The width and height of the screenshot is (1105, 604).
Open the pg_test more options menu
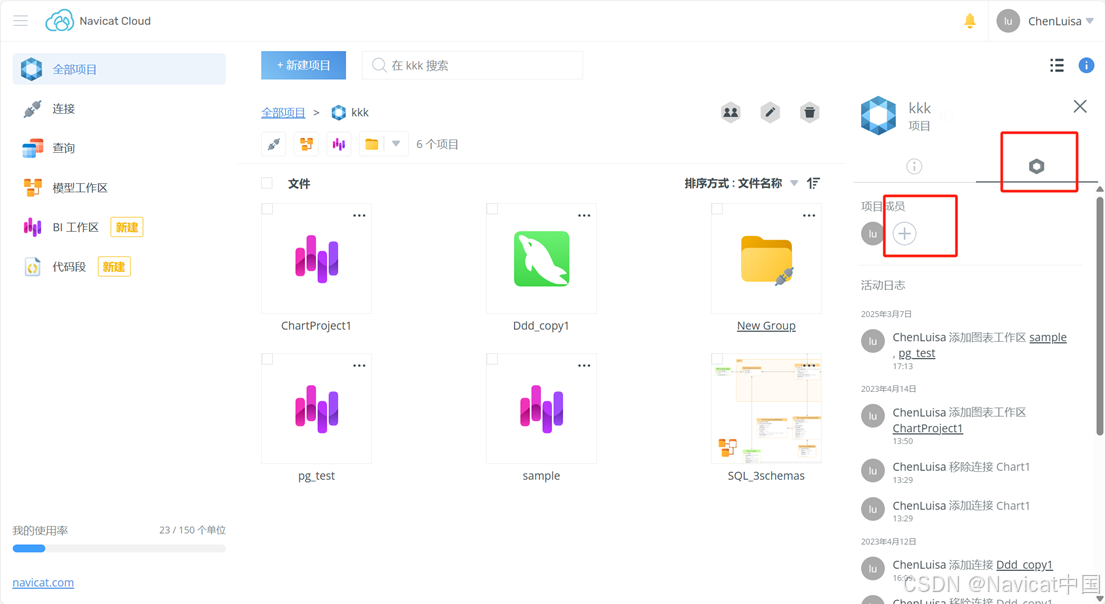pyautogui.click(x=359, y=366)
